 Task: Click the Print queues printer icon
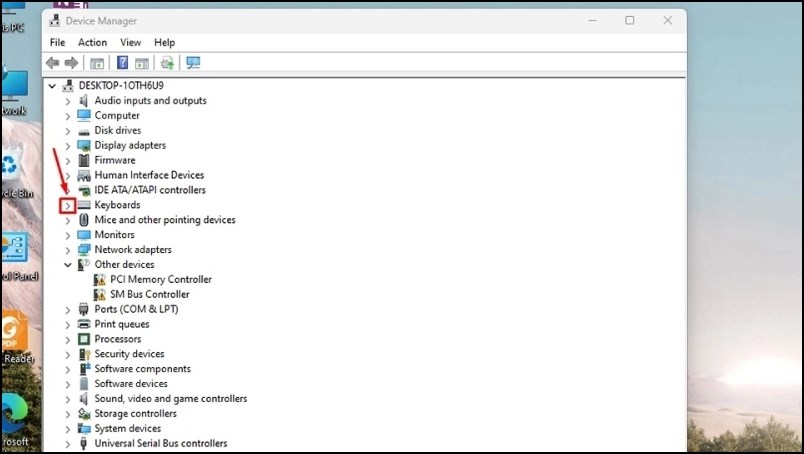tap(84, 324)
